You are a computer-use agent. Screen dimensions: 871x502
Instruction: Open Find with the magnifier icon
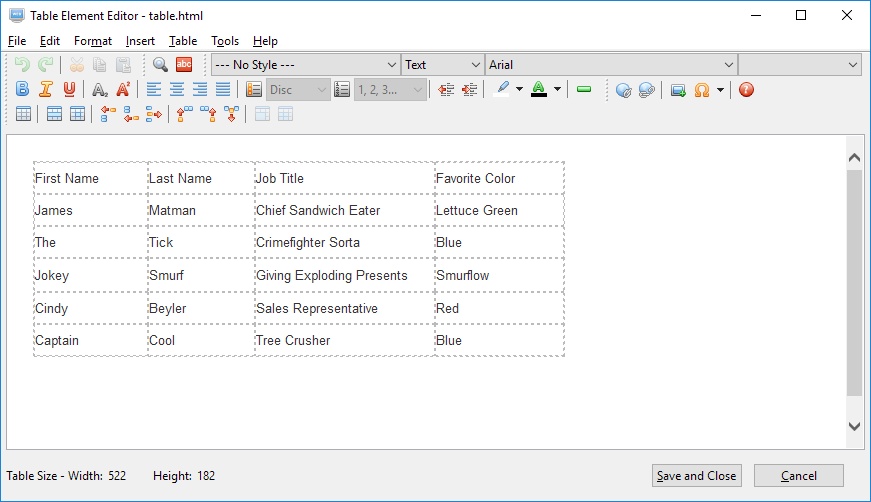pyautogui.click(x=161, y=65)
